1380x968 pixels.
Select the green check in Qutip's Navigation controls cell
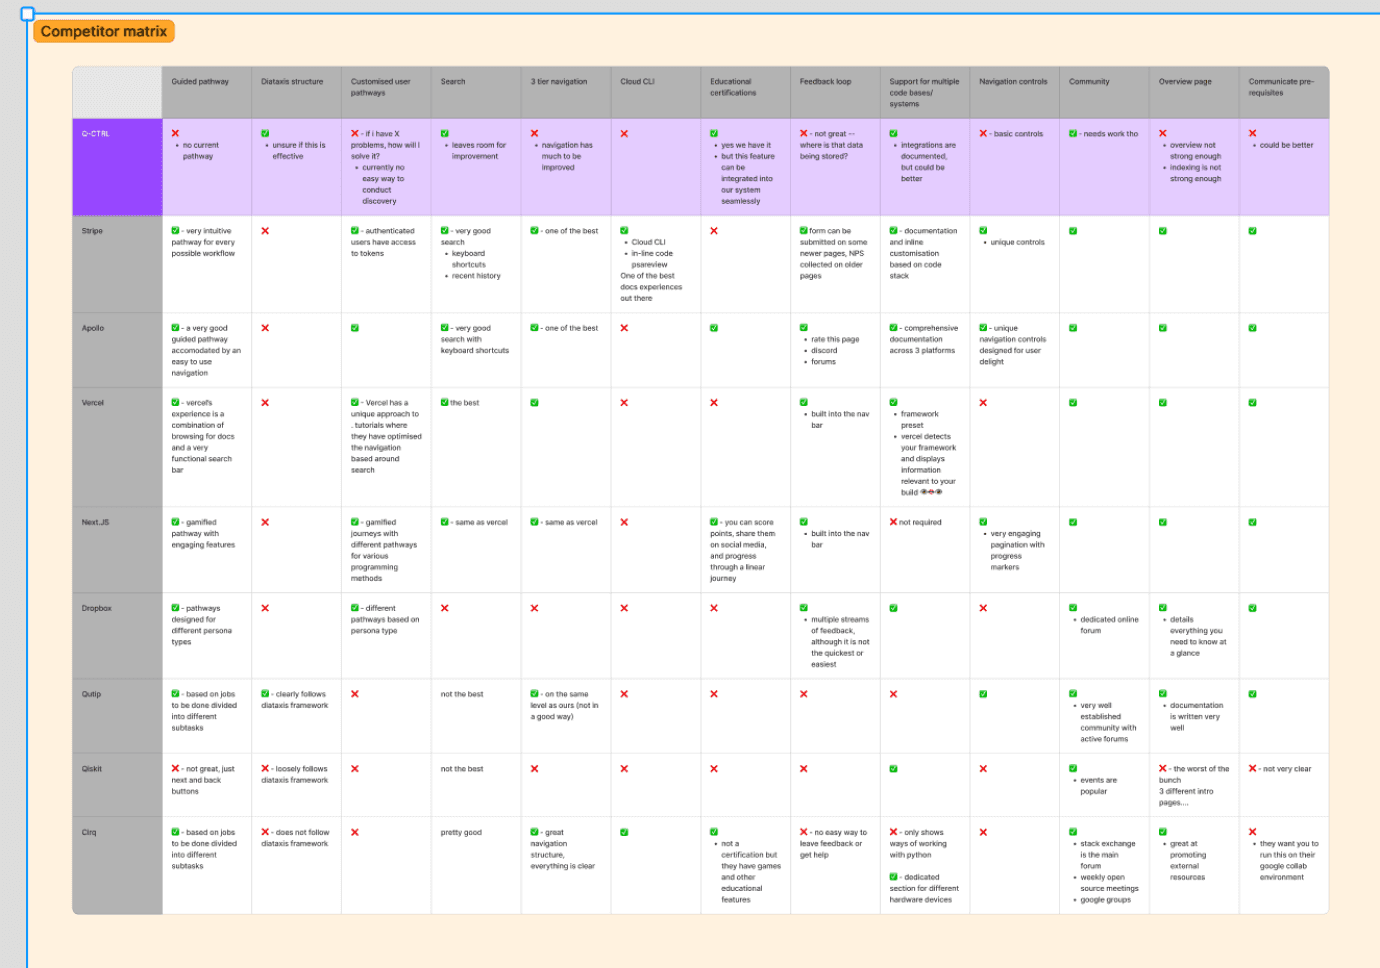(983, 694)
